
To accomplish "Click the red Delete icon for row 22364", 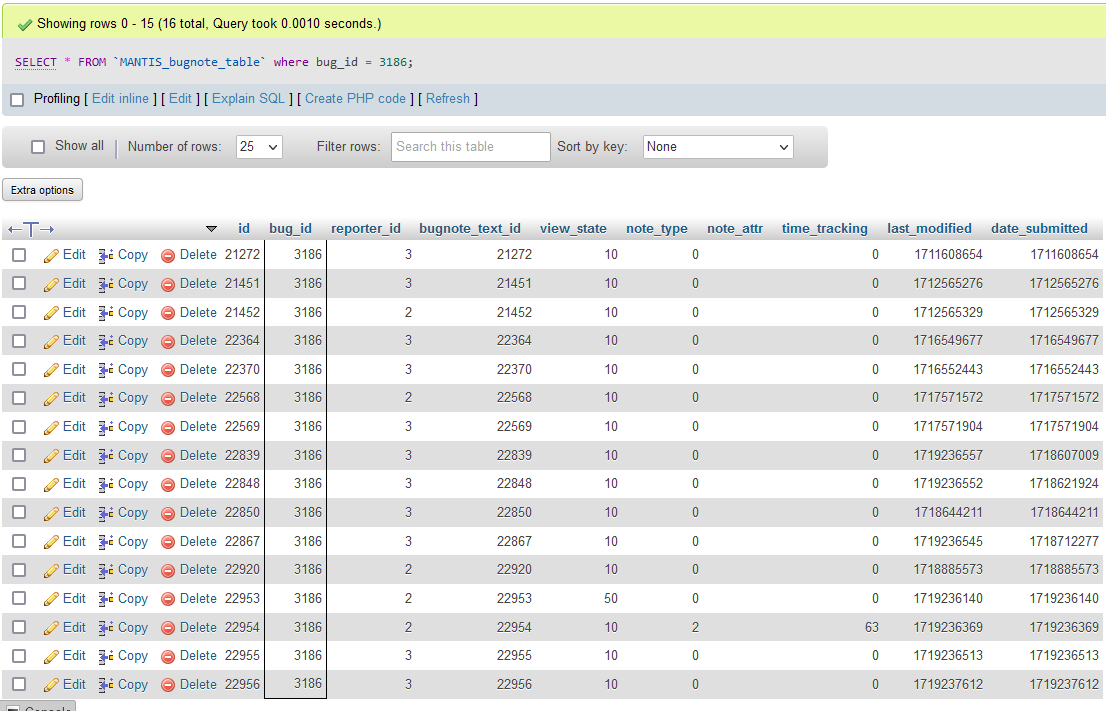I will coord(168,341).
